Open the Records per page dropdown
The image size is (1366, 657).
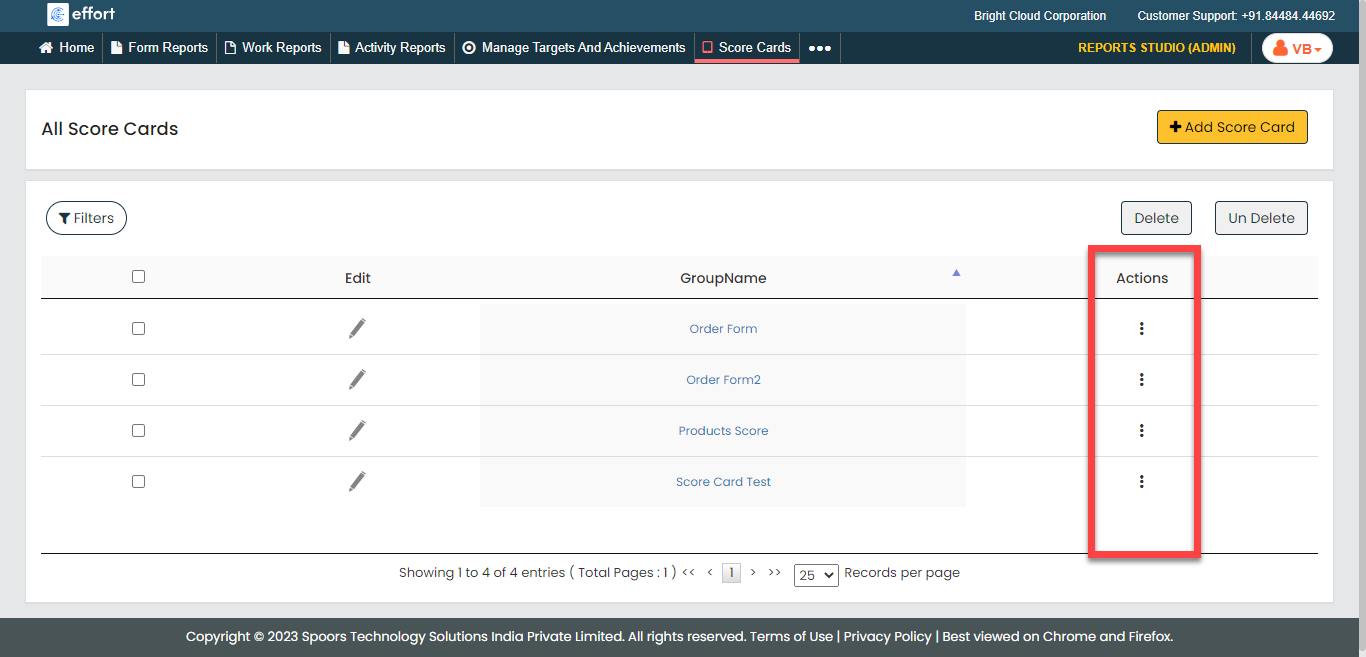click(815, 575)
